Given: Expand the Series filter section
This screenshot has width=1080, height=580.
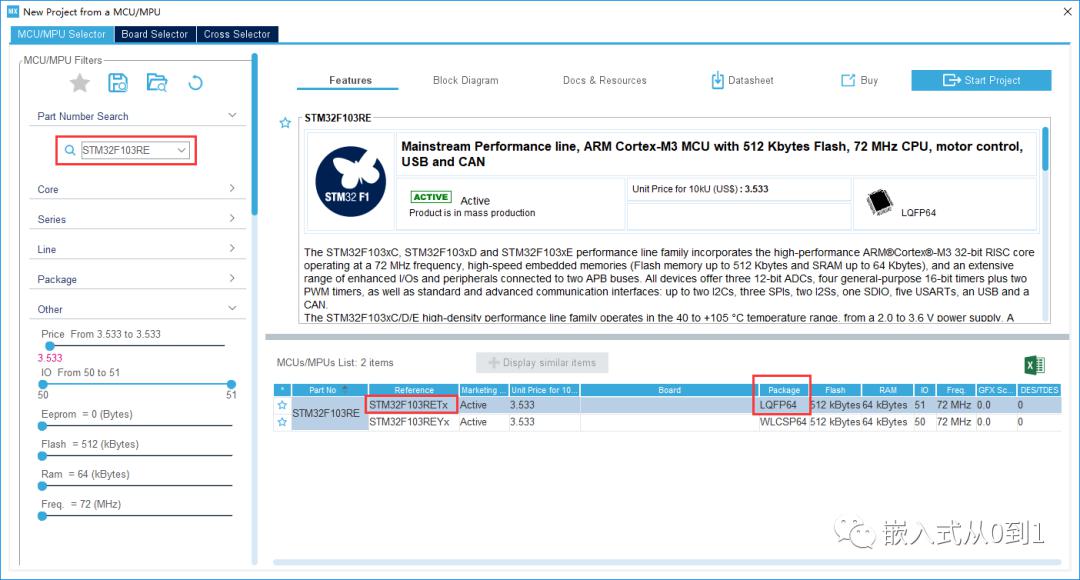Looking at the screenshot, I should pyautogui.click(x=232, y=218).
